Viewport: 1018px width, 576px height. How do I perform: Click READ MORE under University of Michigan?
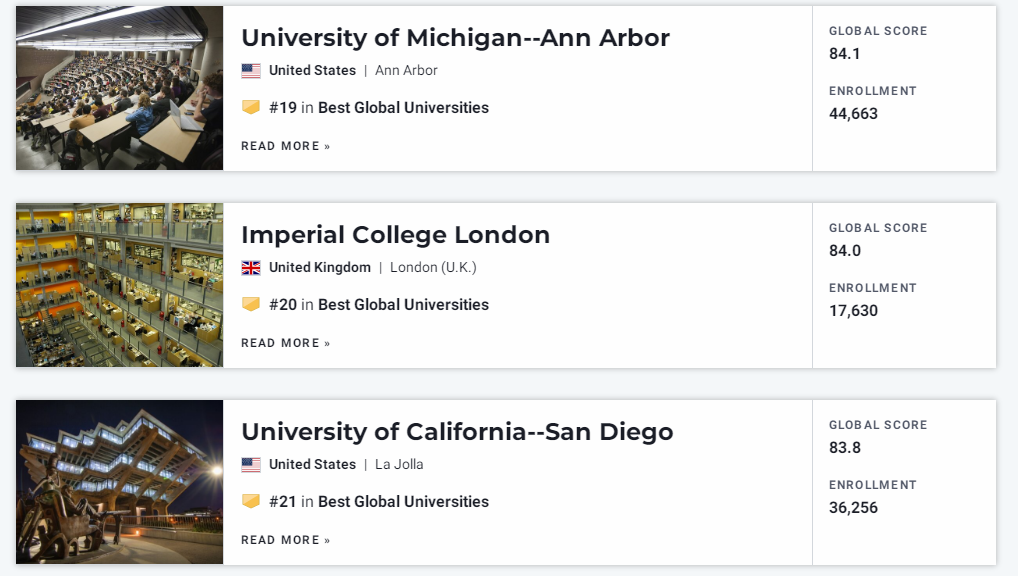coord(286,146)
